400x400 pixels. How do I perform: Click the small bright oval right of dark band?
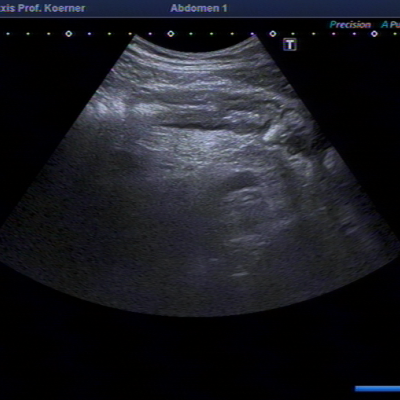[272, 133]
